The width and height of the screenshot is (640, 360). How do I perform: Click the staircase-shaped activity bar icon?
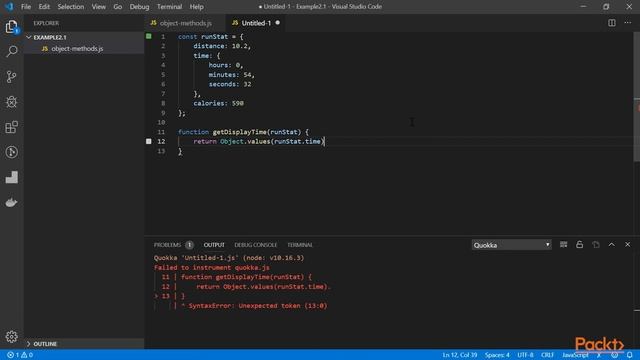coord(11,177)
